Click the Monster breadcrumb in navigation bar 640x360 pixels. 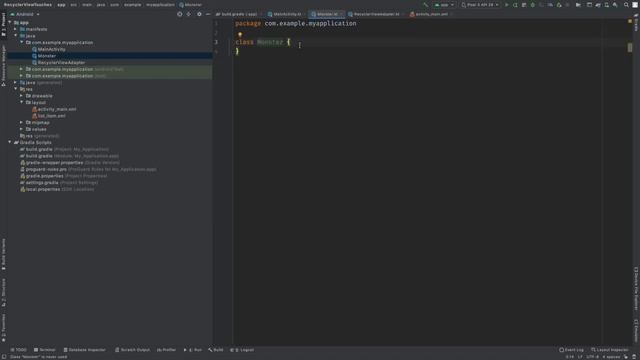coord(191,5)
